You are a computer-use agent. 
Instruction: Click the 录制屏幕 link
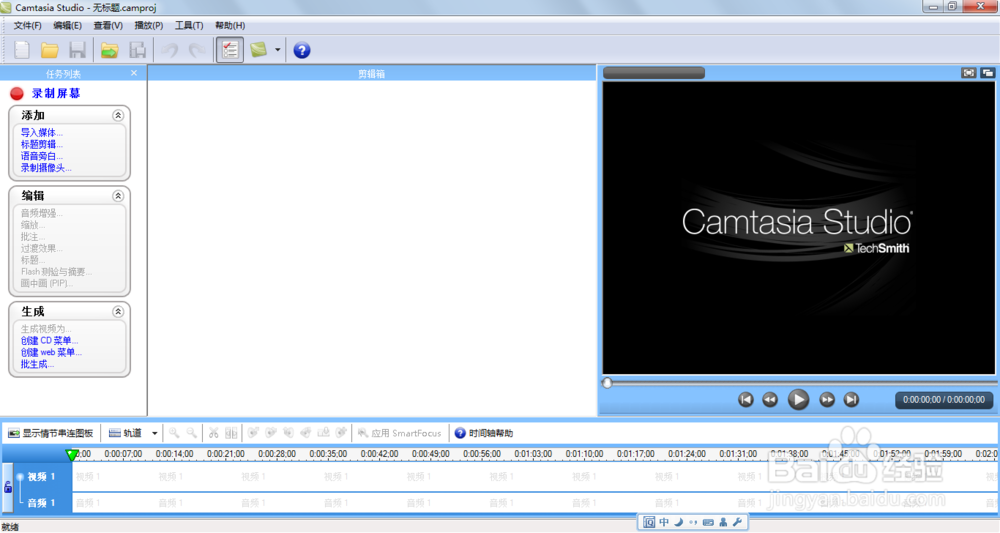56,94
